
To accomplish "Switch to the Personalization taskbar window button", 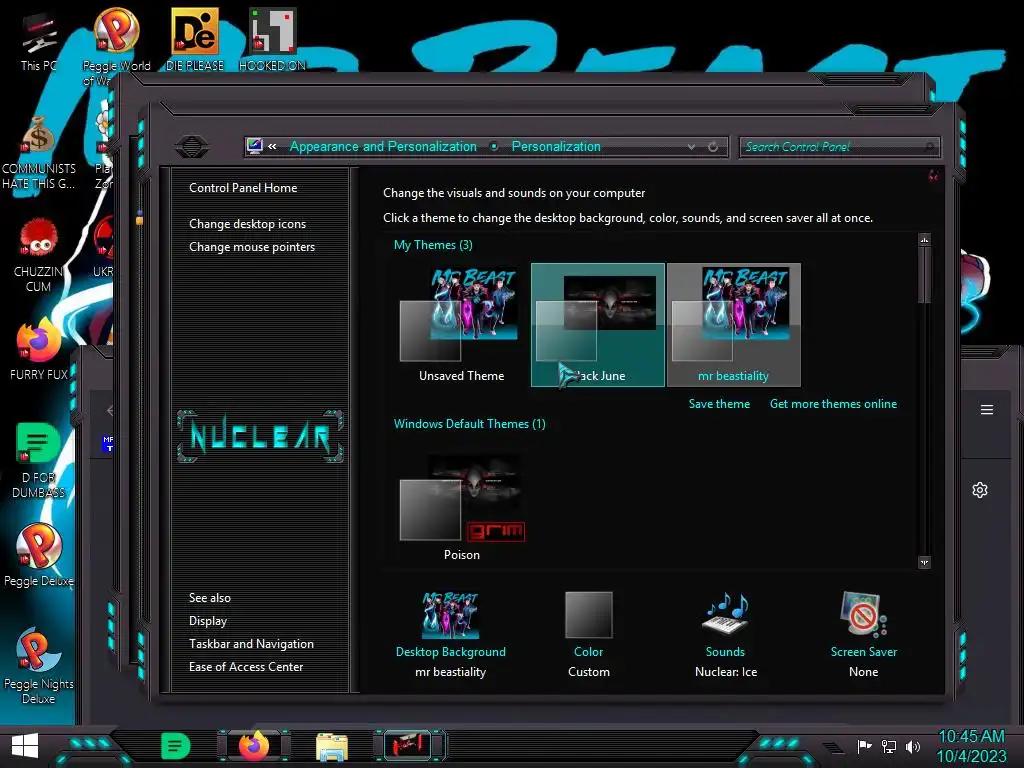I will (x=408, y=746).
